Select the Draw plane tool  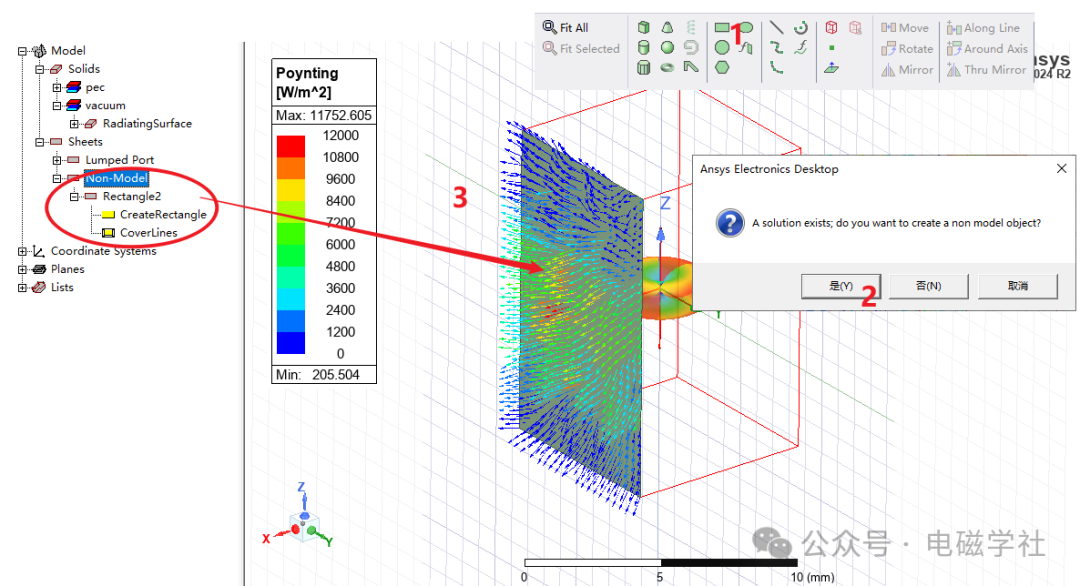(831, 67)
